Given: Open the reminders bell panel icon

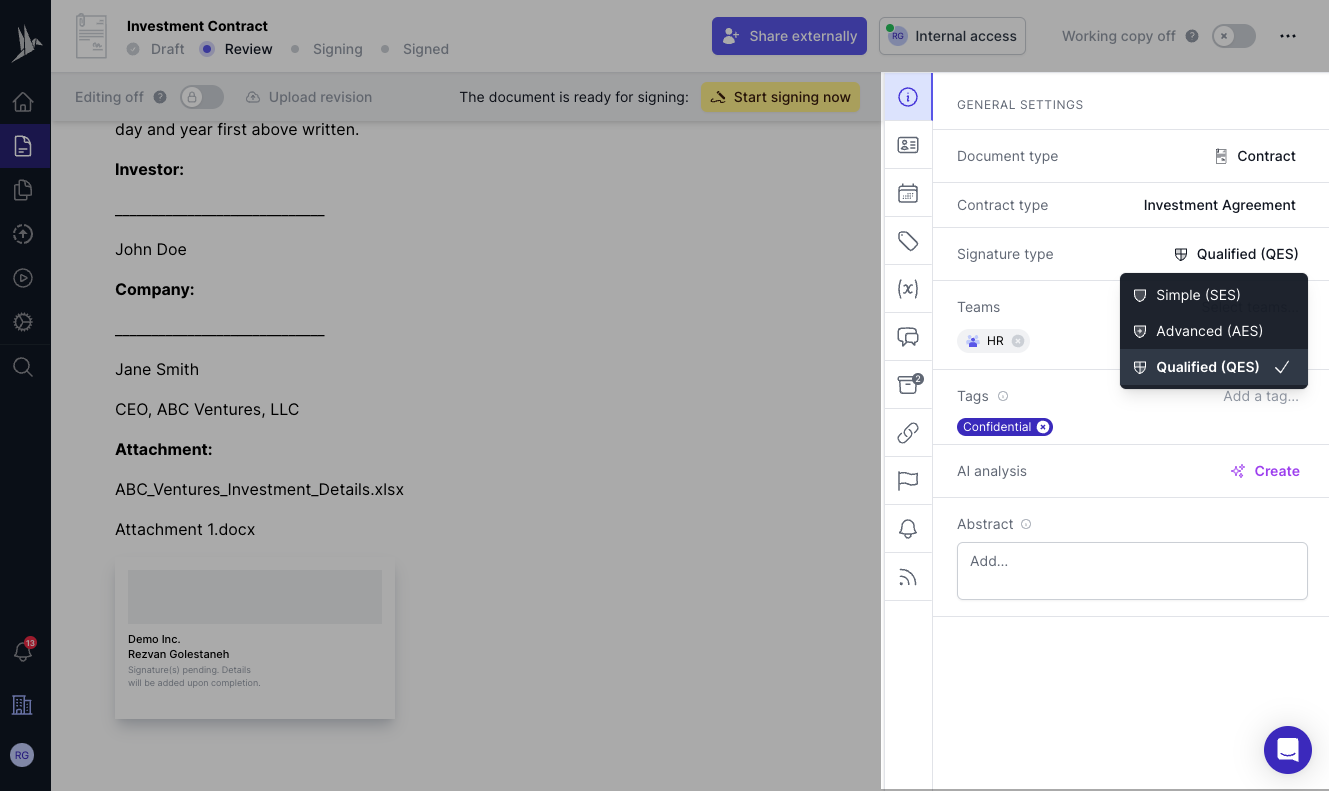Looking at the screenshot, I should click(908, 529).
